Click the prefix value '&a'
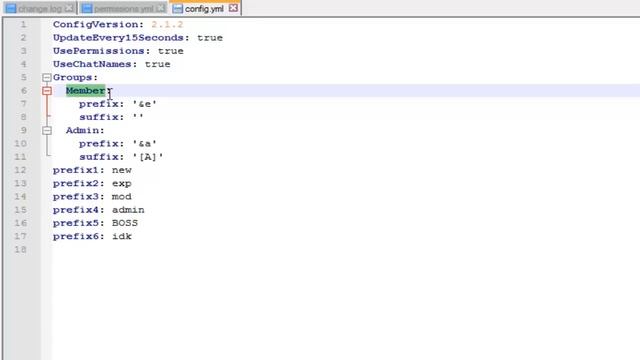This screenshot has width=640, height=360. click(144, 144)
